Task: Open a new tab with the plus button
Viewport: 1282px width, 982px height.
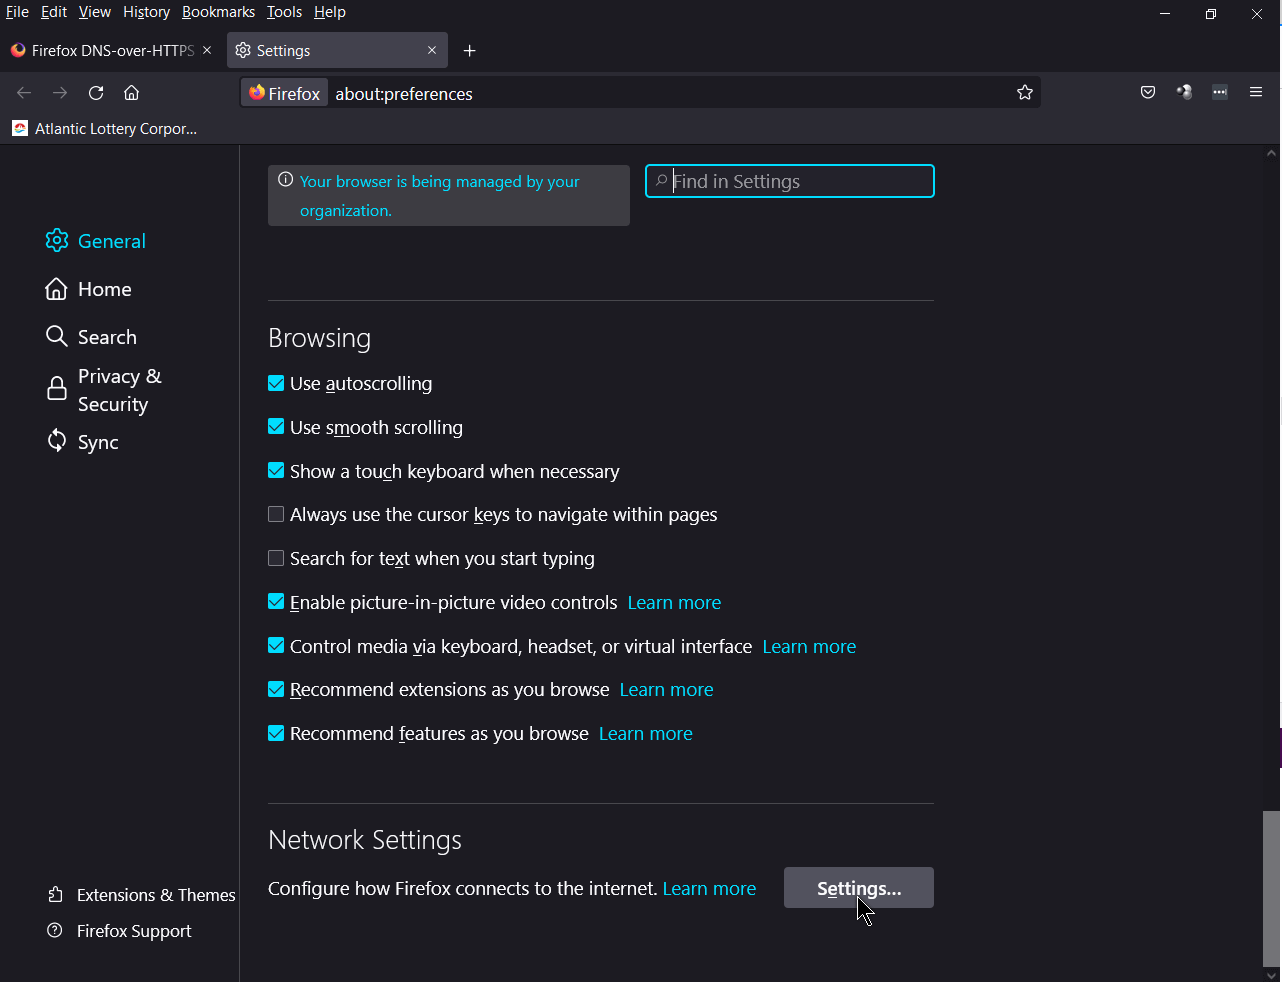Action: 469,51
